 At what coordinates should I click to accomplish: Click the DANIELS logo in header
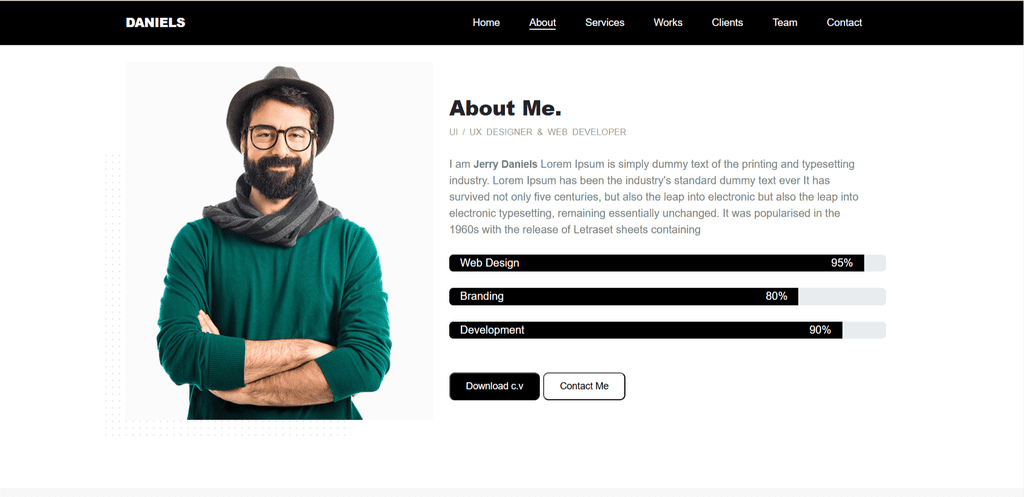pos(155,23)
